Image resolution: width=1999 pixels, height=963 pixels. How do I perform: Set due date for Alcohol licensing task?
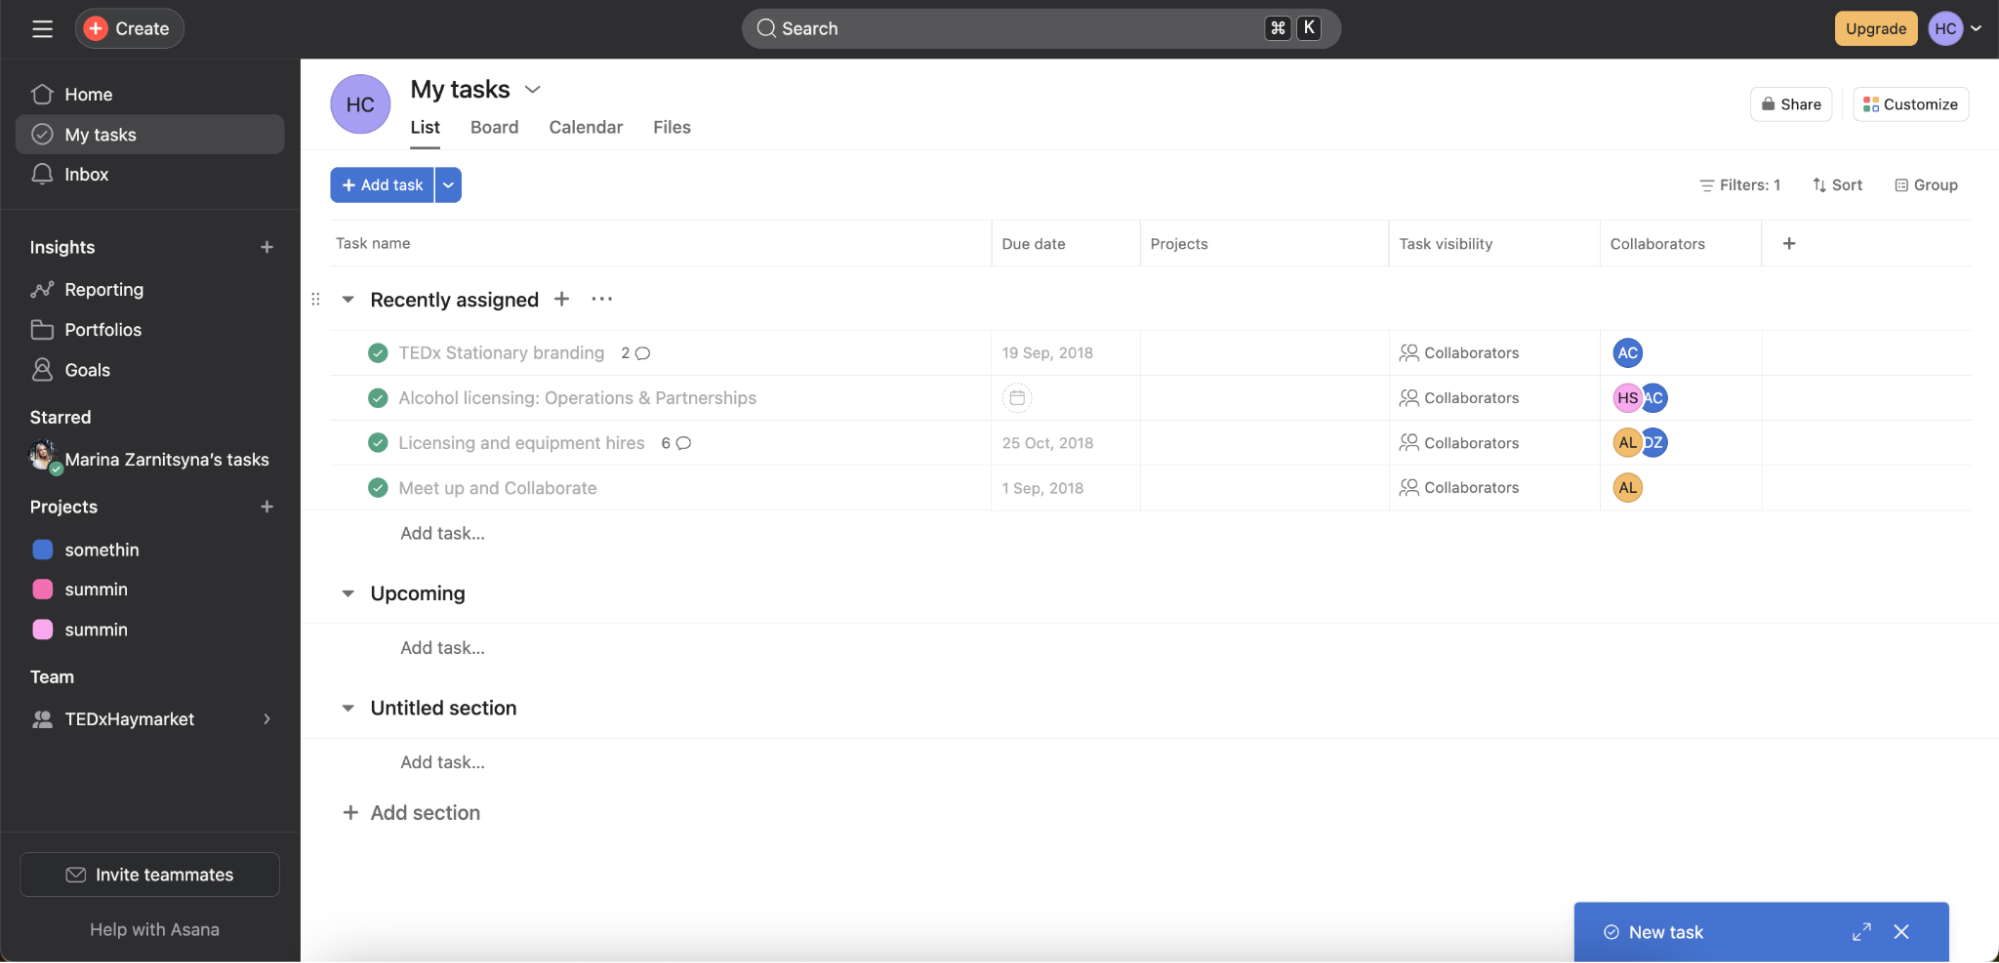[x=1017, y=398]
